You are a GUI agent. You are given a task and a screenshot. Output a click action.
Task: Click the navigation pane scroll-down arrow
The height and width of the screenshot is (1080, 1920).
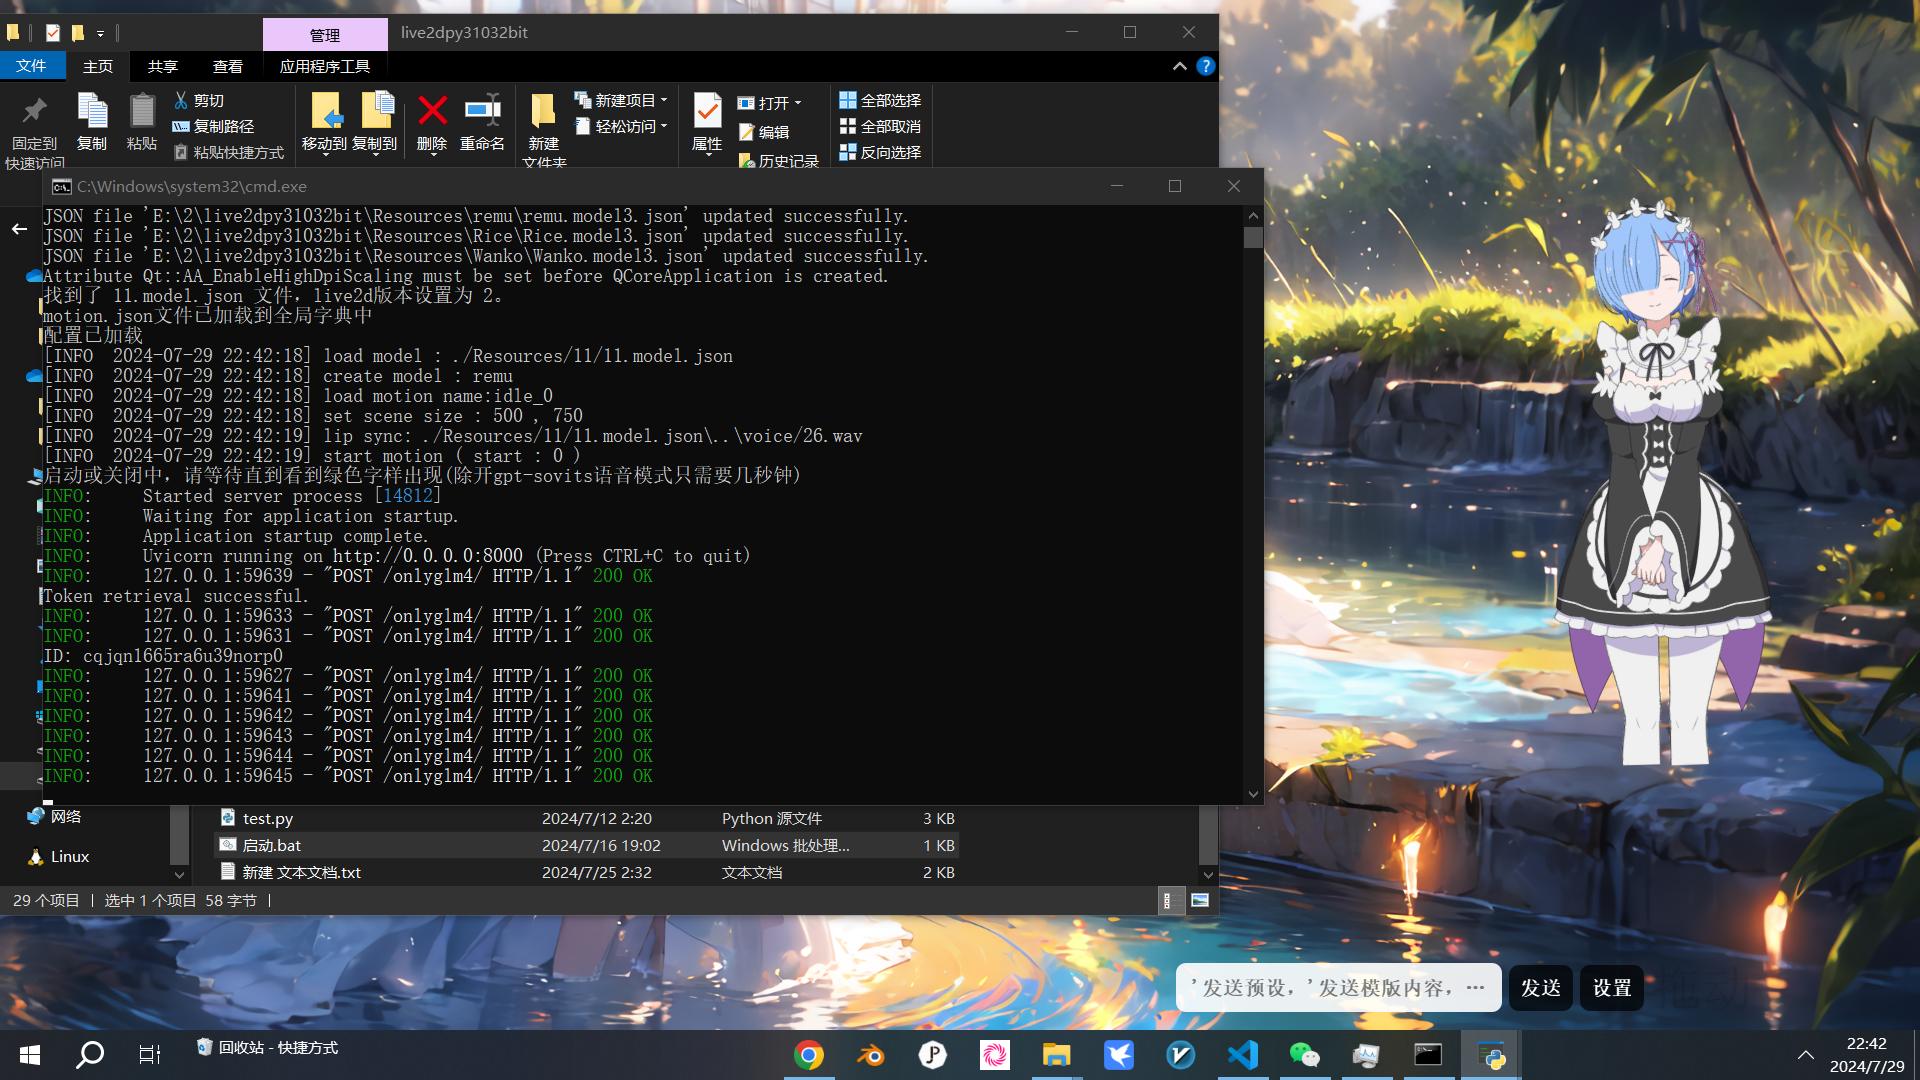[x=179, y=874]
